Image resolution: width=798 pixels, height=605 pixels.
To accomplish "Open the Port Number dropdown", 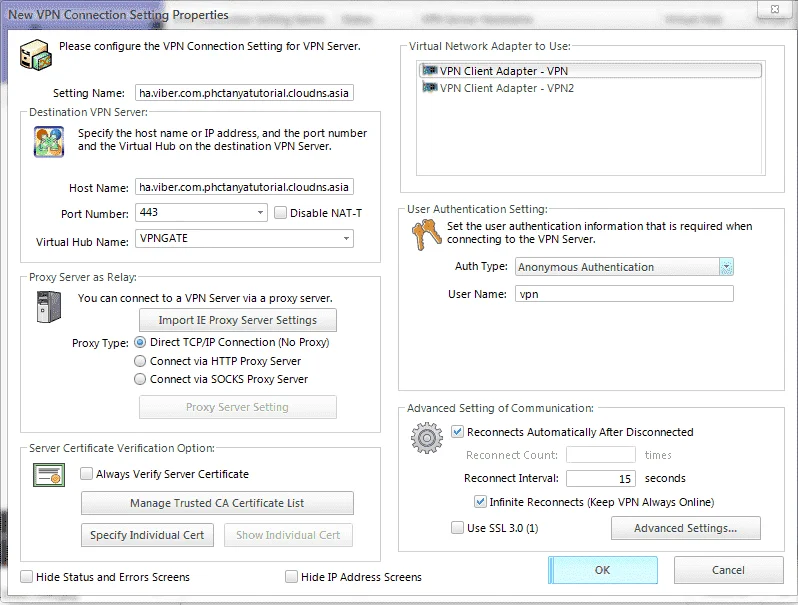I will pyautogui.click(x=260, y=212).
